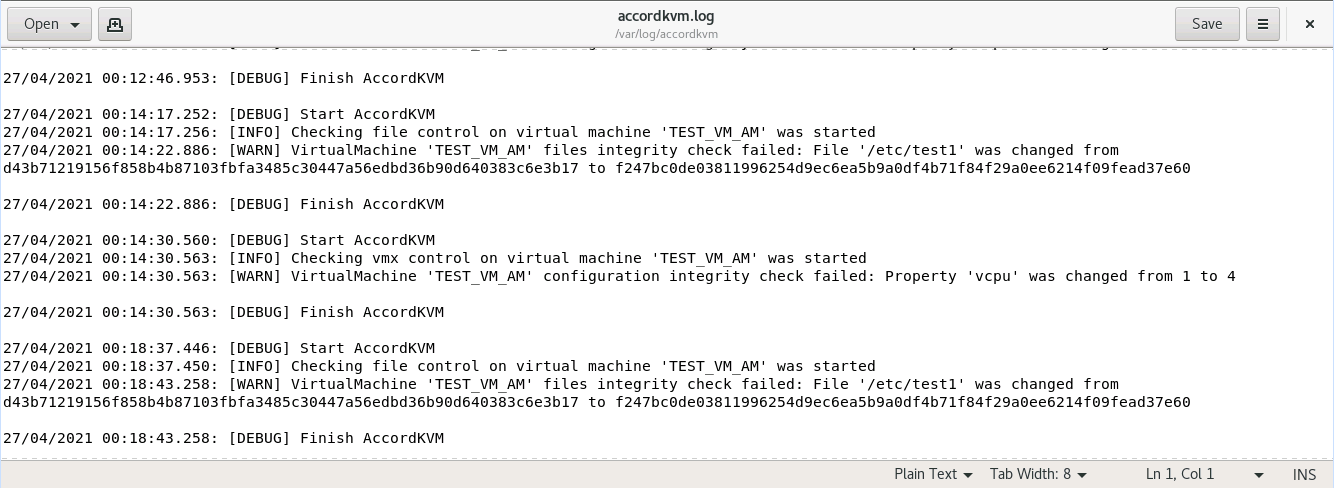Expand the Plain Text language dropdown
This screenshot has height=488, width=1334.
(x=934, y=474)
